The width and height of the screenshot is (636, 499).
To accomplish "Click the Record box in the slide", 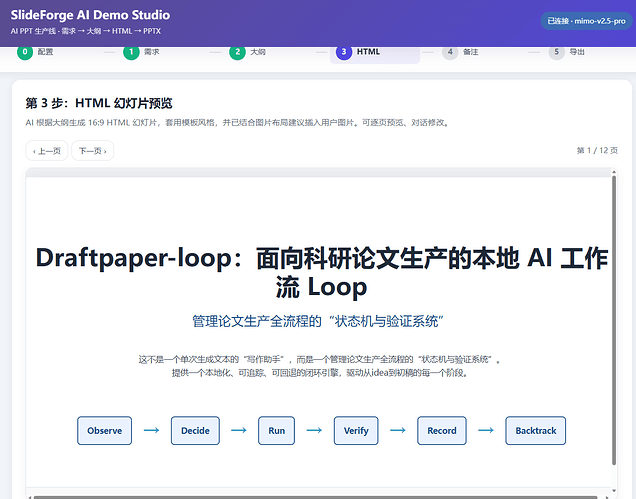I will pos(442,430).
